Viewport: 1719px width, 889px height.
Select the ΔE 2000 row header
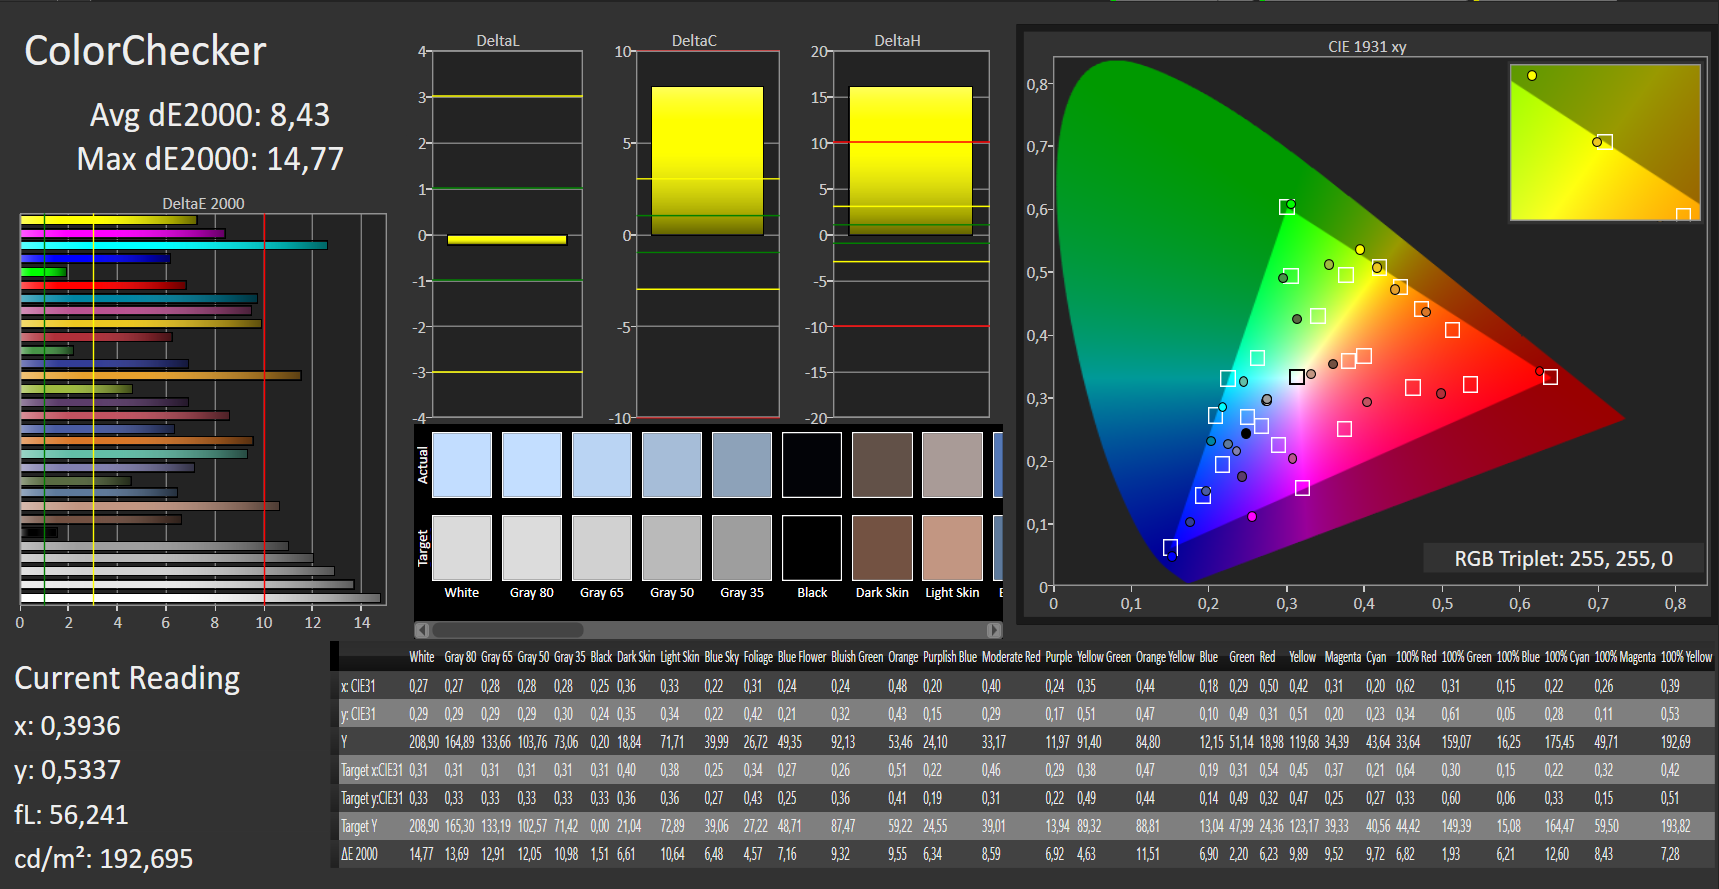tap(360, 854)
